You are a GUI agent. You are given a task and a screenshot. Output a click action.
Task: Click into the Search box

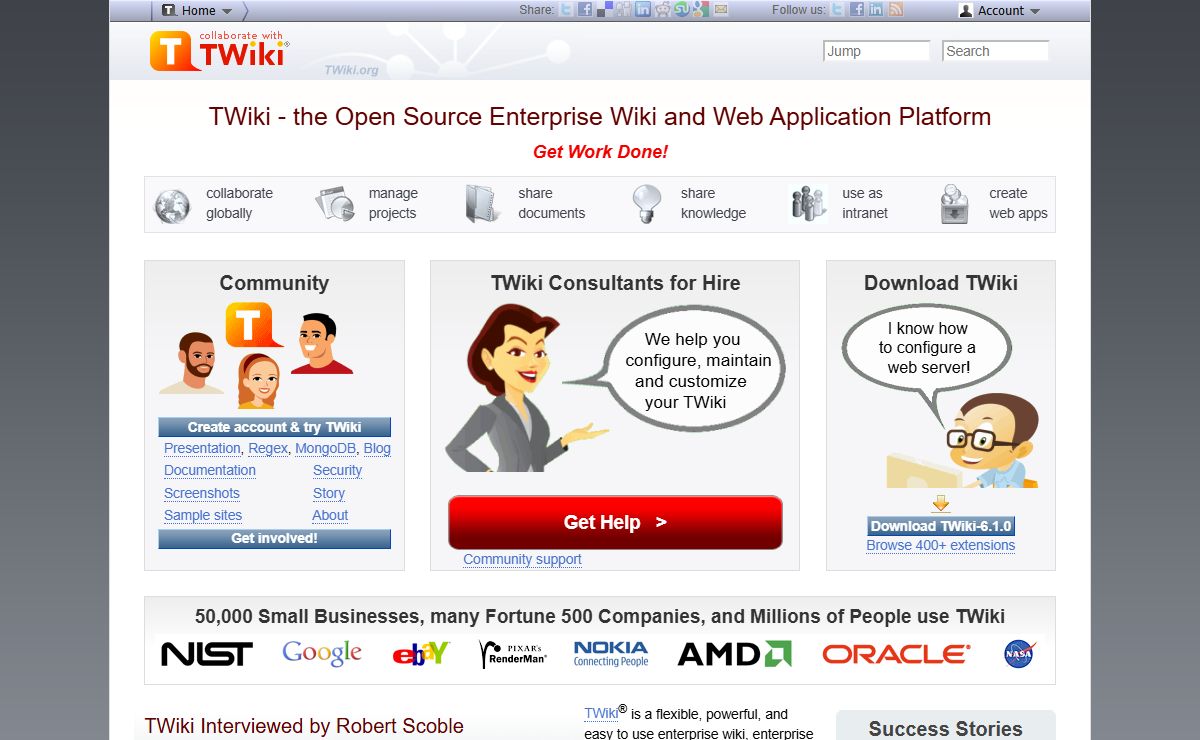[x=995, y=51]
